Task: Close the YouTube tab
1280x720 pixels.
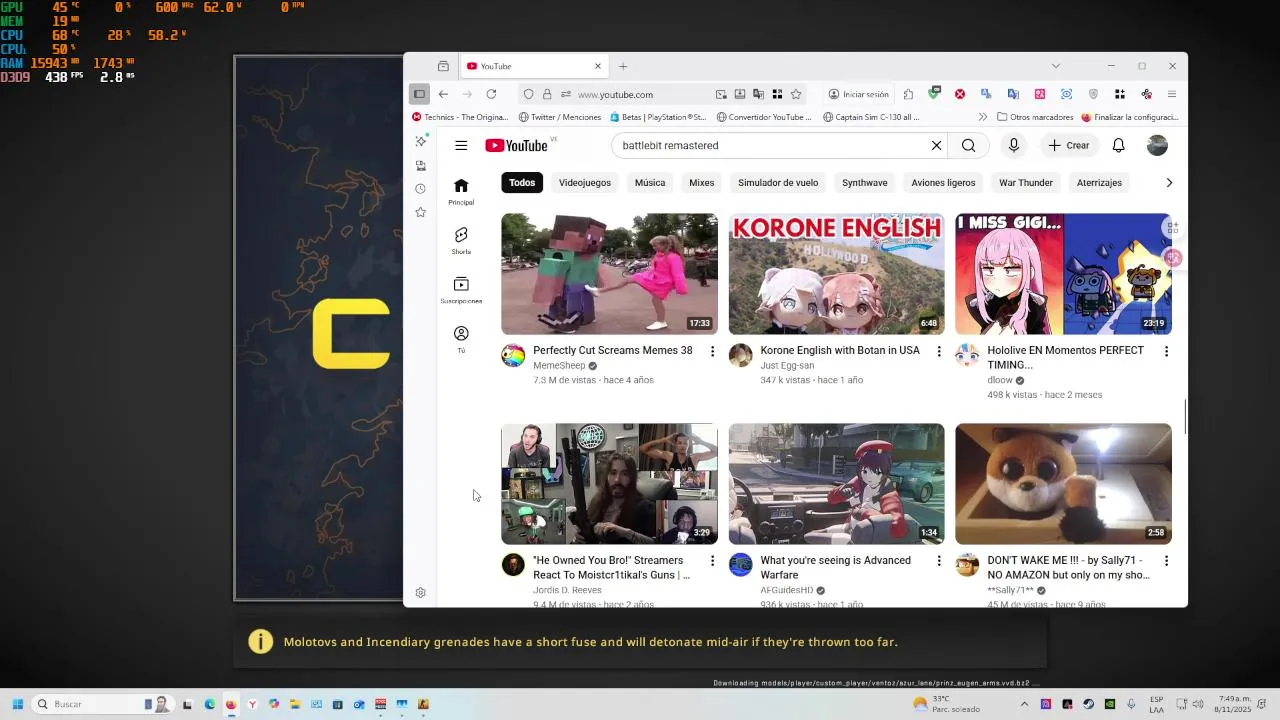Action: (598, 66)
